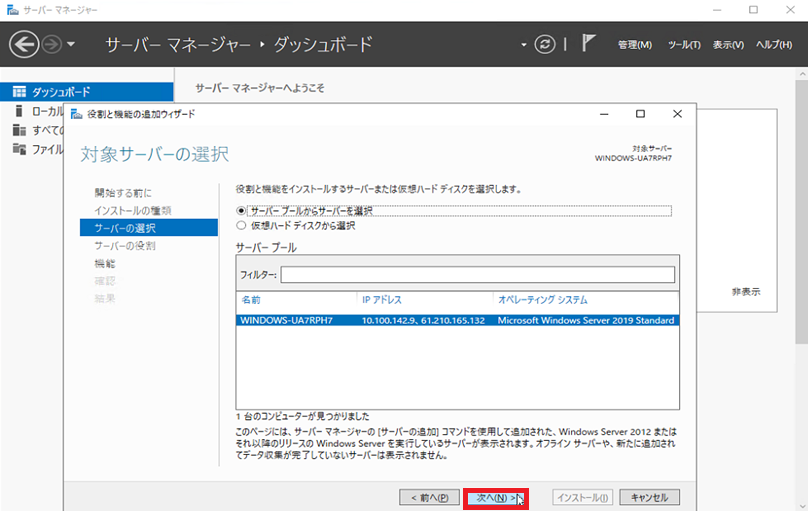808x511 pixels.
Task: Select ダッシュボード in the left sidebar
Action: [87, 92]
